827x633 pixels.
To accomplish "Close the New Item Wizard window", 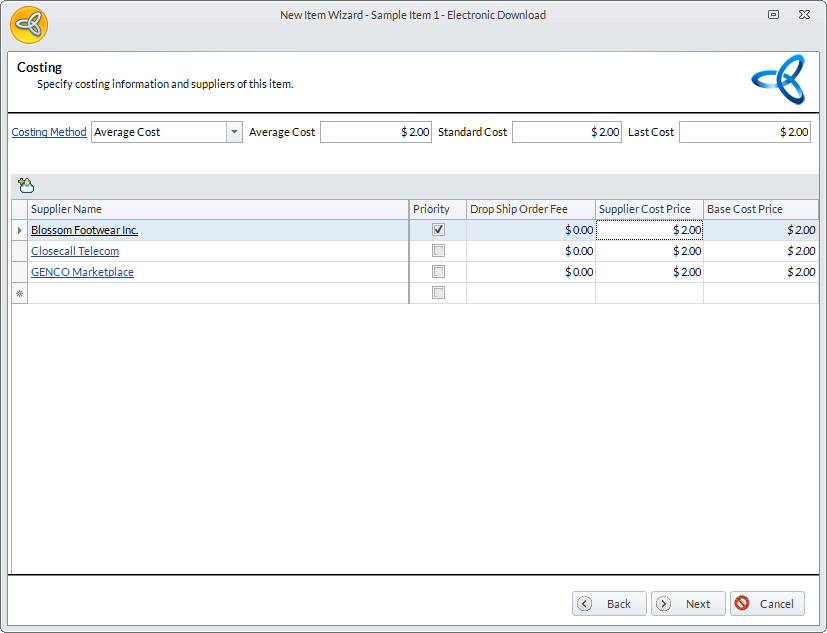I will pyautogui.click(x=803, y=15).
